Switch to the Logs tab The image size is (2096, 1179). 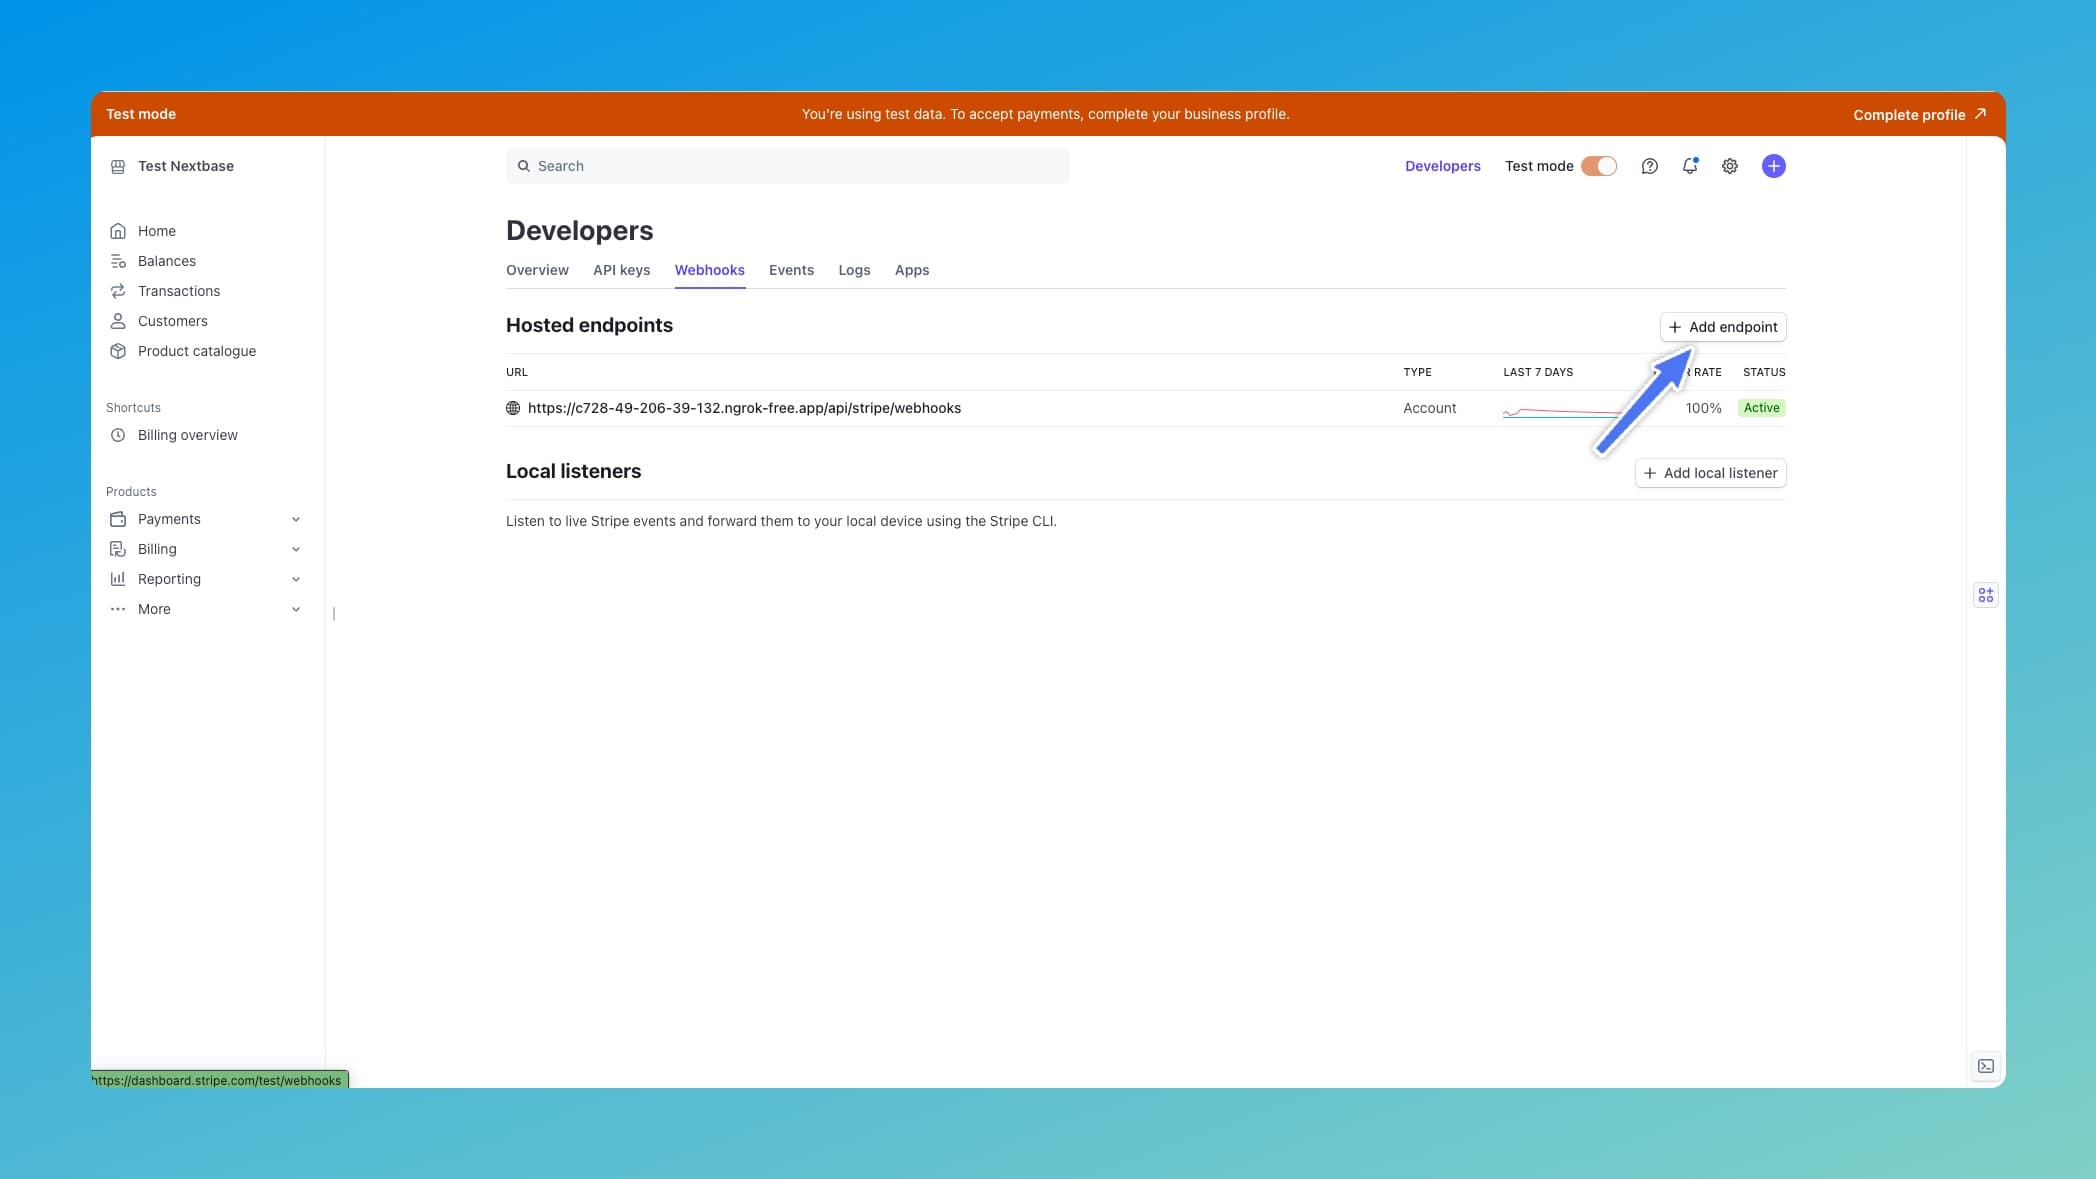click(x=854, y=270)
